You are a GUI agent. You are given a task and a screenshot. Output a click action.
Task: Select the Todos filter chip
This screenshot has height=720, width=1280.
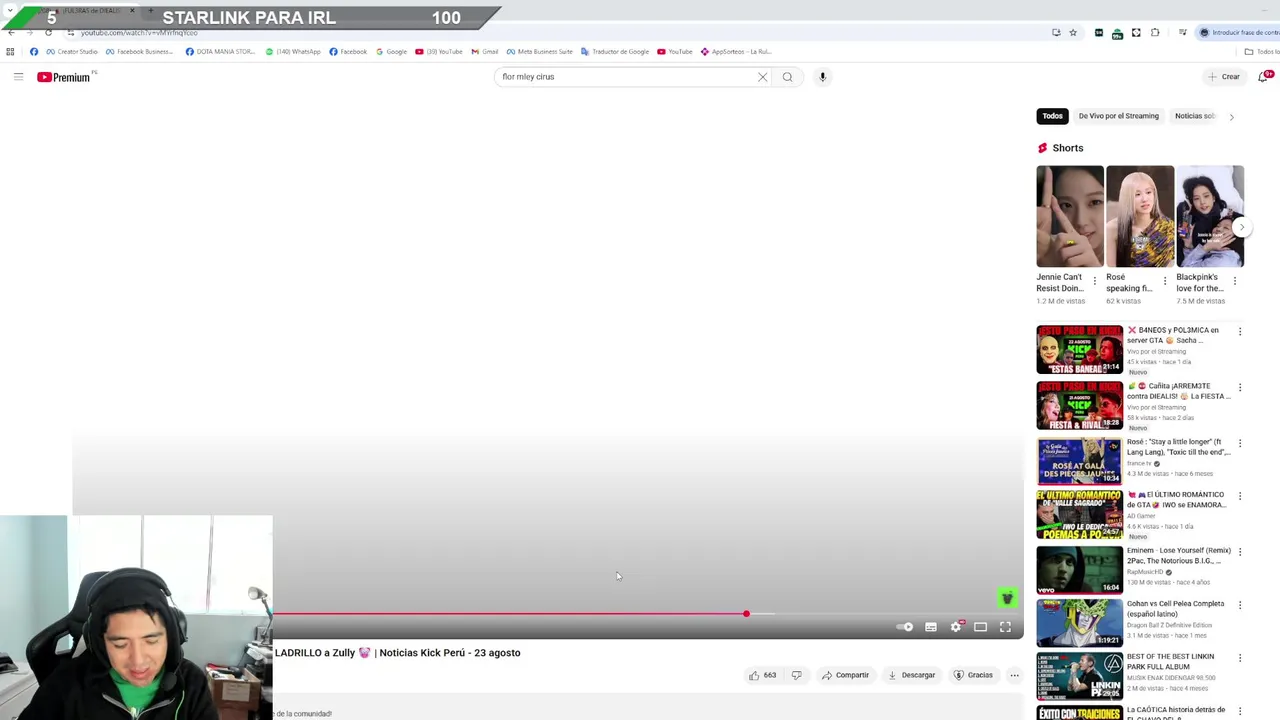(x=1052, y=116)
